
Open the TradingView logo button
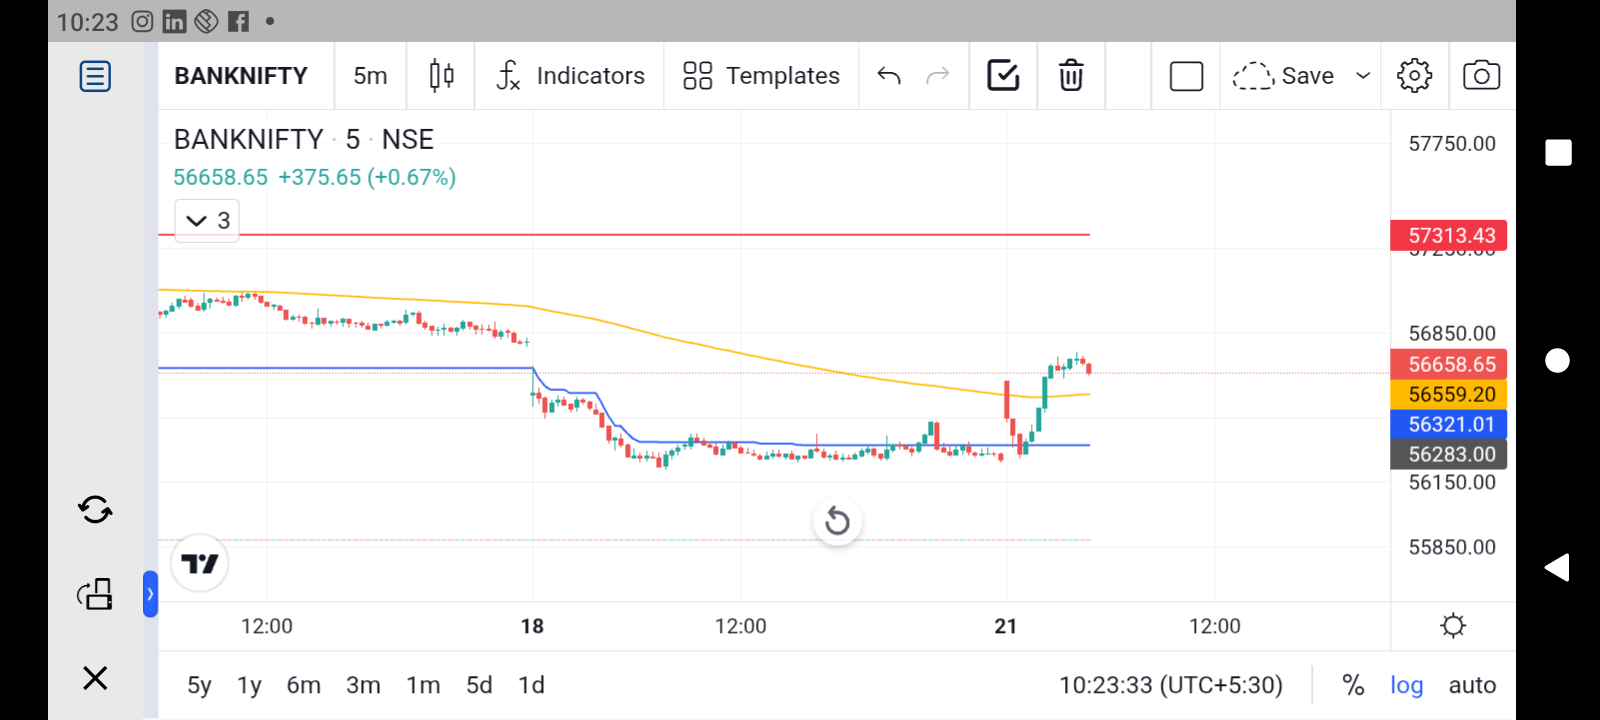(200, 564)
